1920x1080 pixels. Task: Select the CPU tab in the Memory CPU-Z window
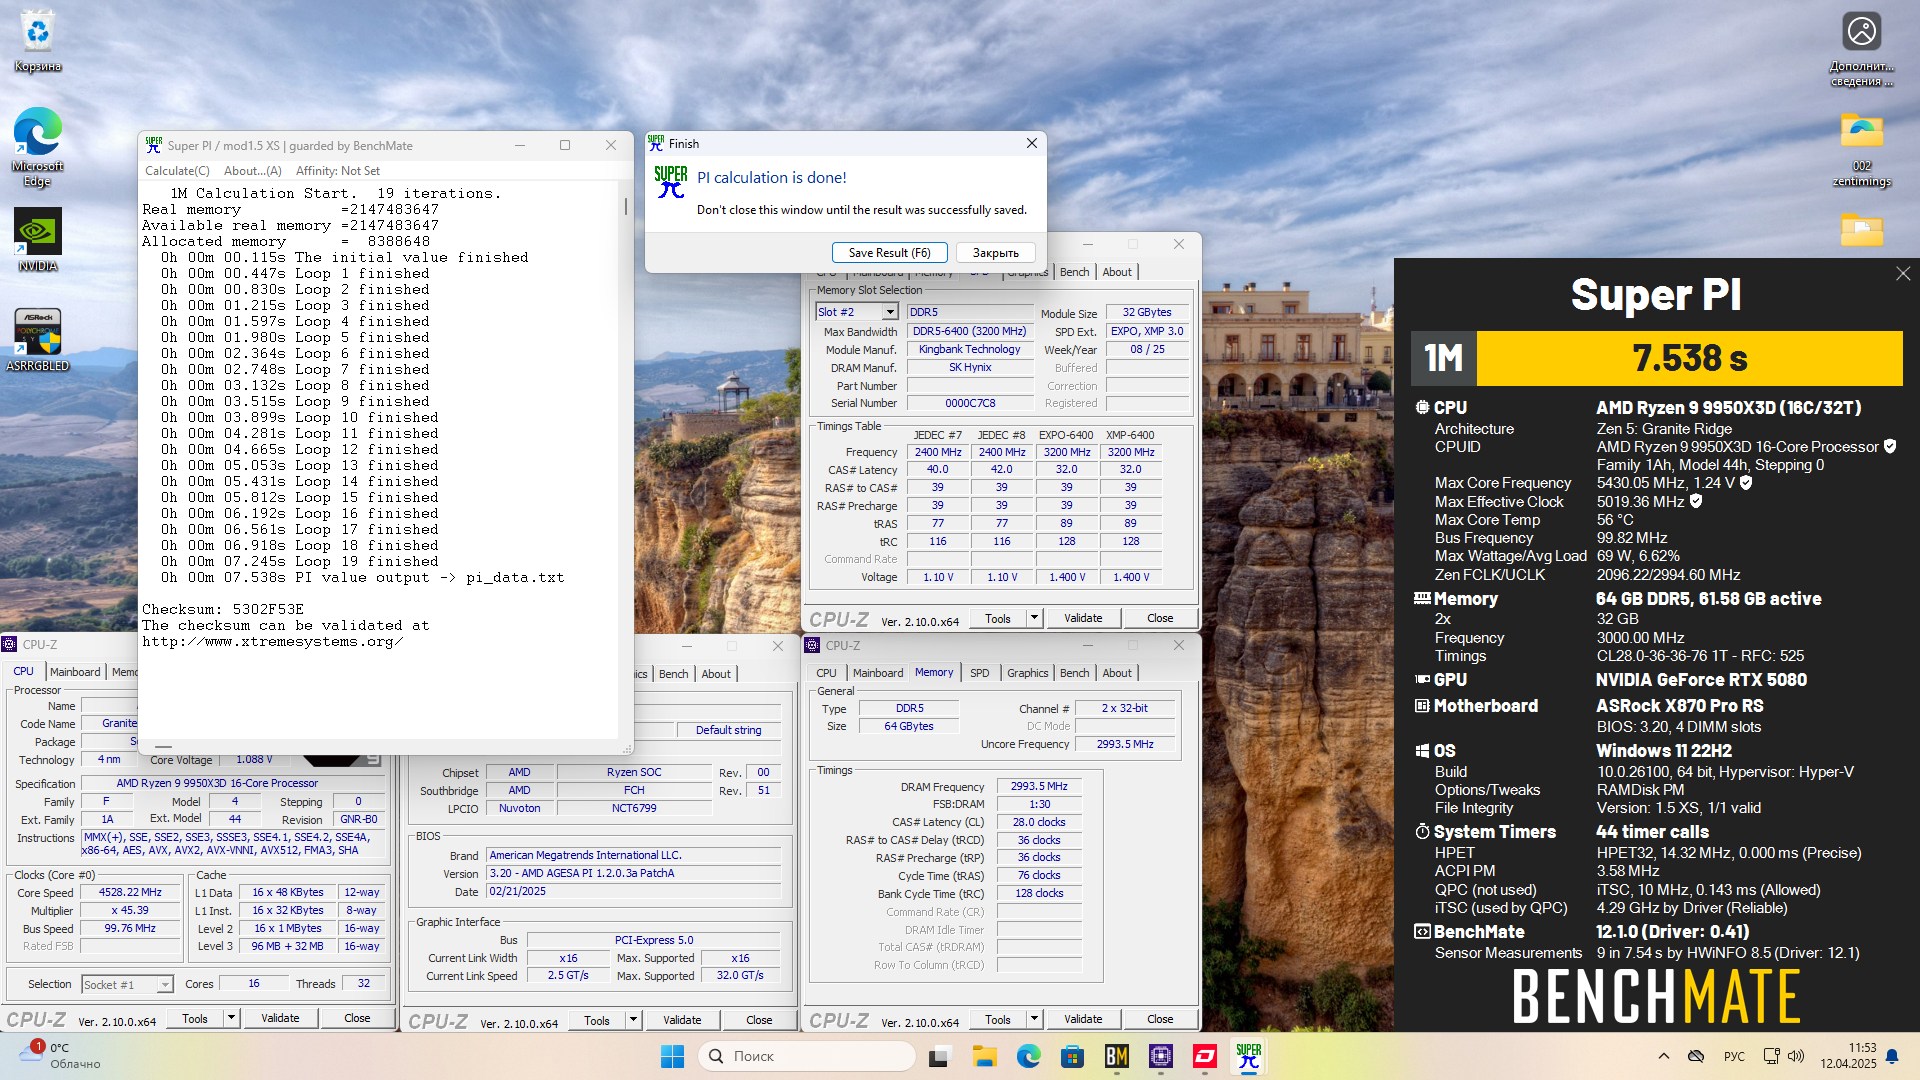click(826, 673)
